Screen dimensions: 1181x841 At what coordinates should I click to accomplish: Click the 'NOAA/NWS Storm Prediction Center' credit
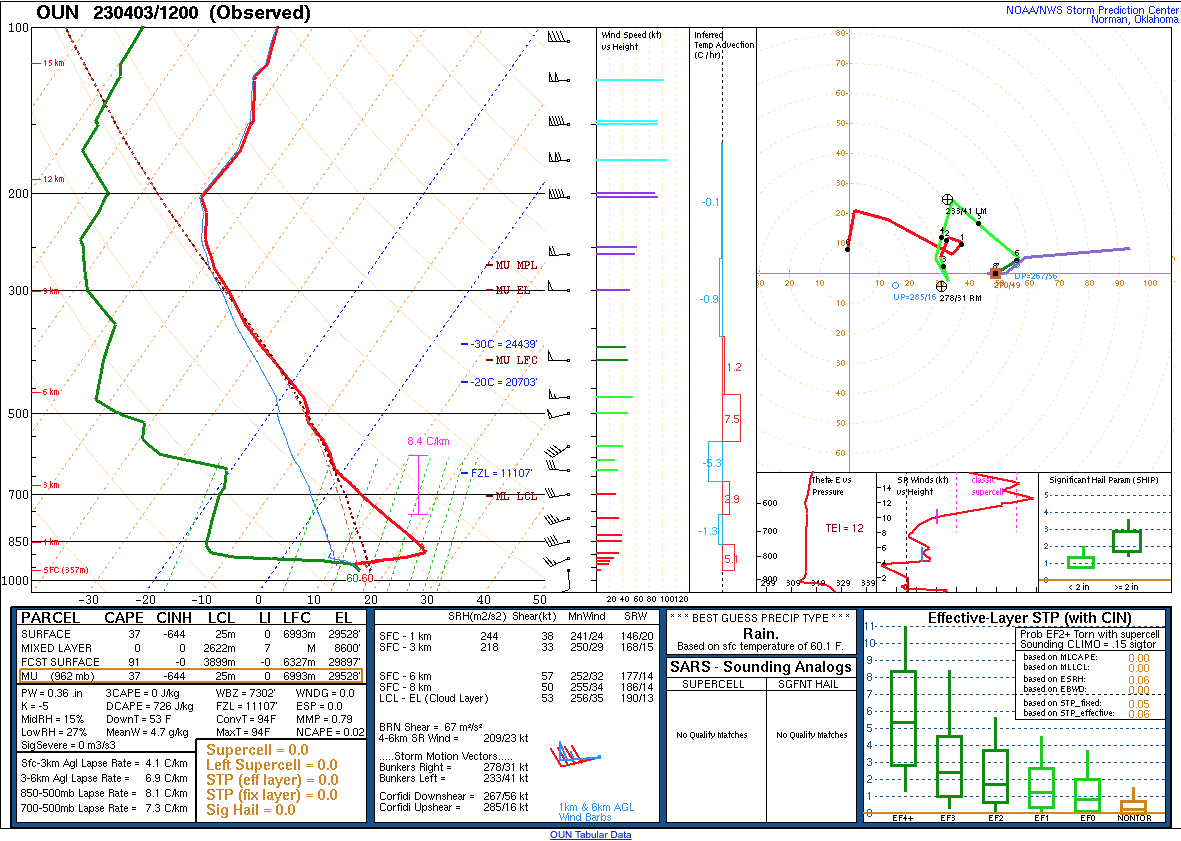[1092, 10]
